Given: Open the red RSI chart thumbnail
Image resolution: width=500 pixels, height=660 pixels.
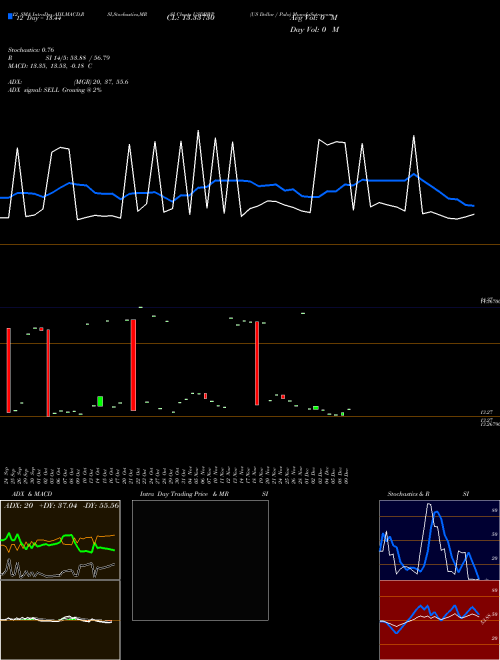Looking at the screenshot, I should coord(439,620).
